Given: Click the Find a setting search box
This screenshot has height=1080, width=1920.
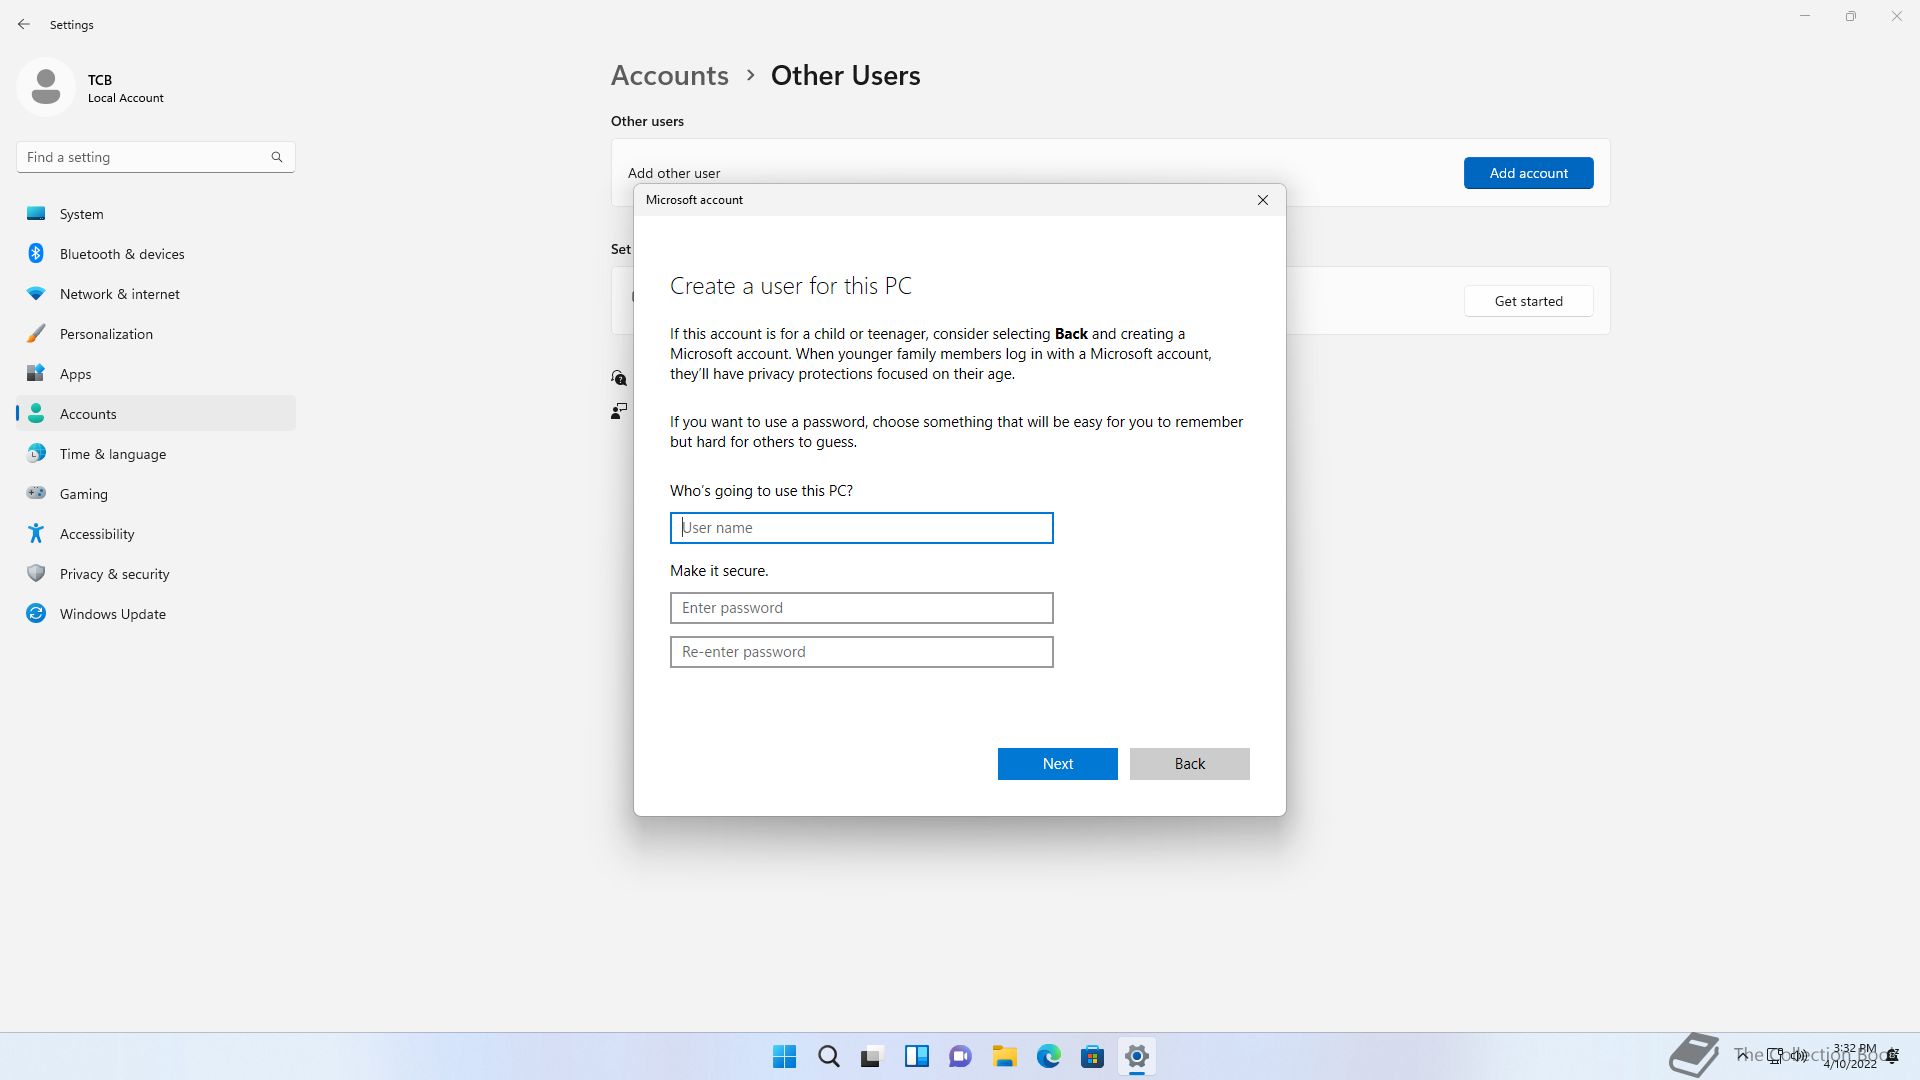Looking at the screenshot, I should coord(155,157).
